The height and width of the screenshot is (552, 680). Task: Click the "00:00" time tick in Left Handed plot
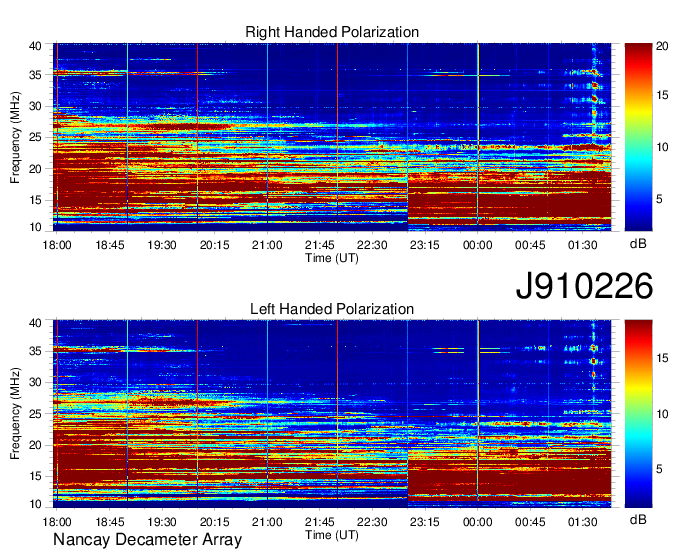[x=477, y=522]
